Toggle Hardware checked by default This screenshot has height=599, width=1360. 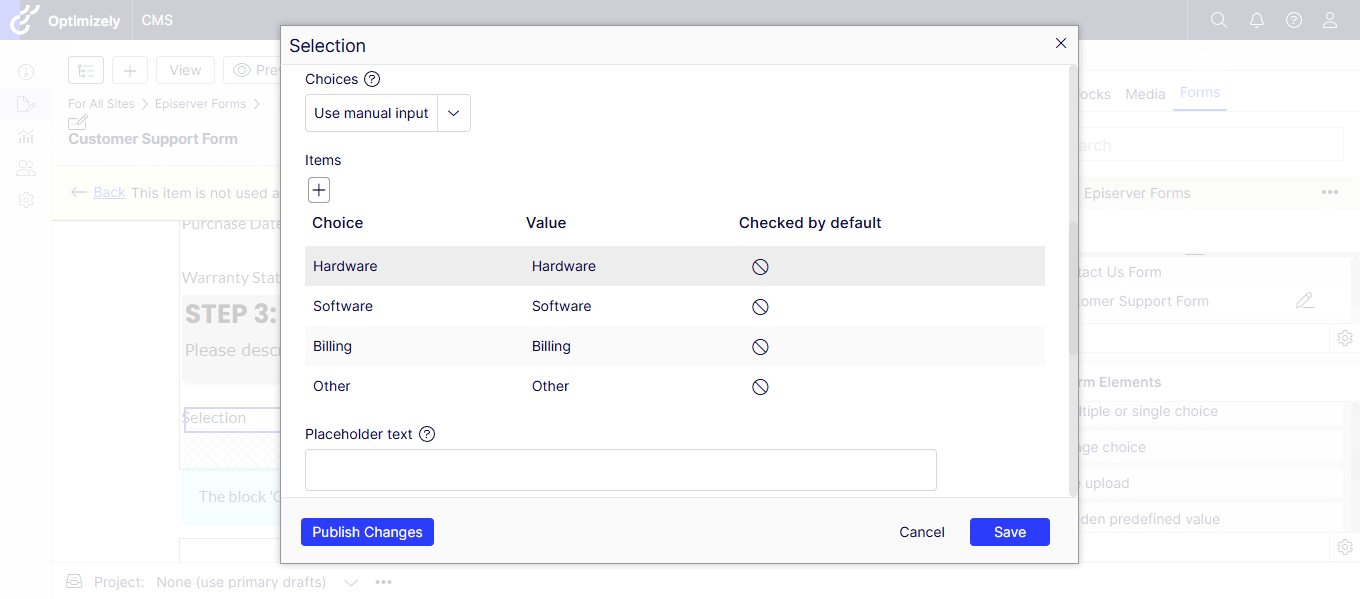[x=760, y=267]
